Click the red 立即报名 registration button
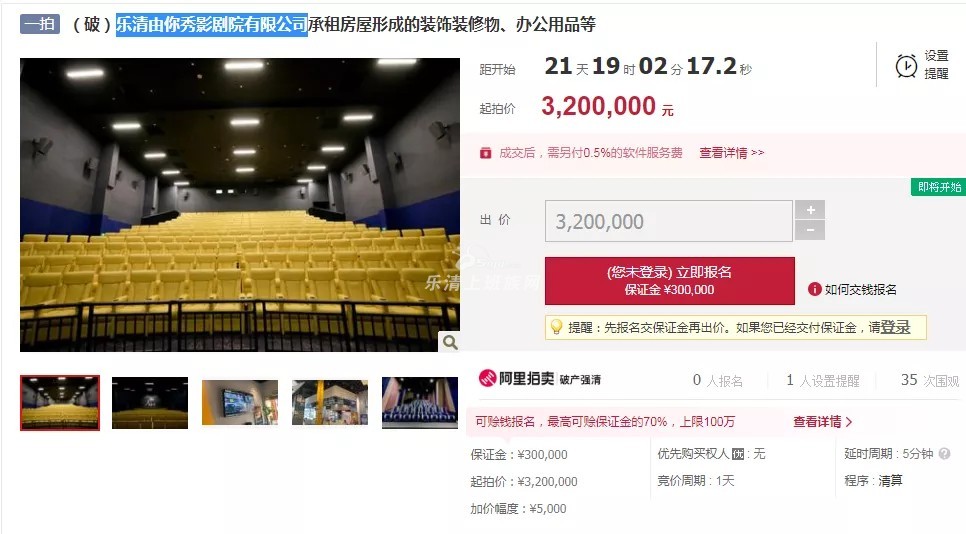 (670, 281)
